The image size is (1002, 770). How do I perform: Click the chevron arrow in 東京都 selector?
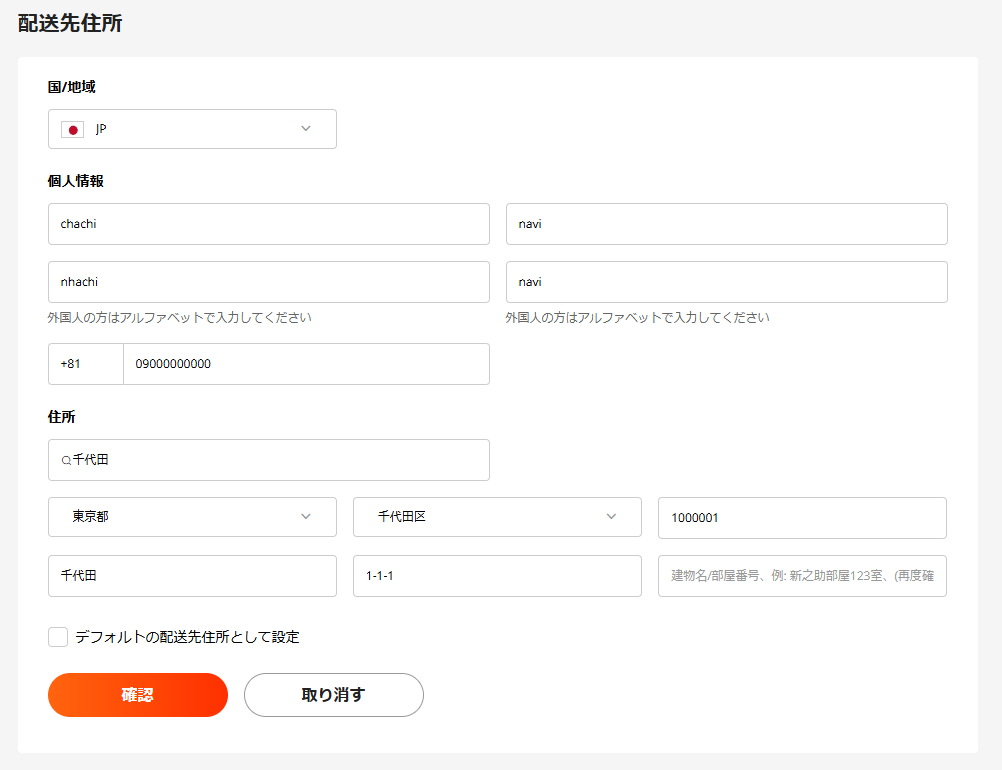coord(306,517)
